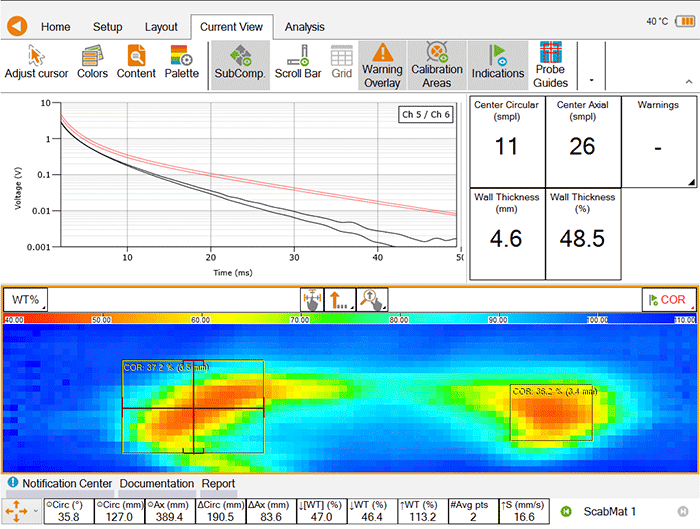This screenshot has width=700, height=529.
Task: Open the WT% data type dropdown
Action: (x=26, y=299)
